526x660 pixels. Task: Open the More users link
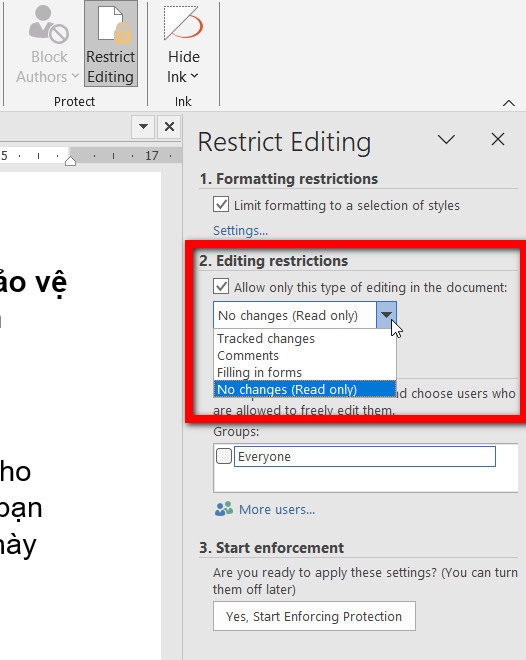coord(277,510)
